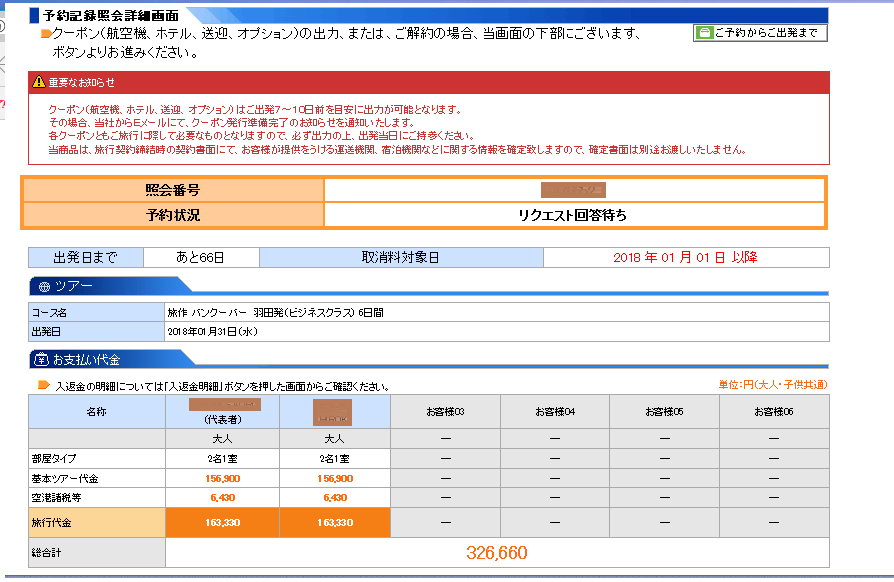The height and width of the screenshot is (582, 894).
Task: Click the 出発日まで label cell
Action: [86, 257]
